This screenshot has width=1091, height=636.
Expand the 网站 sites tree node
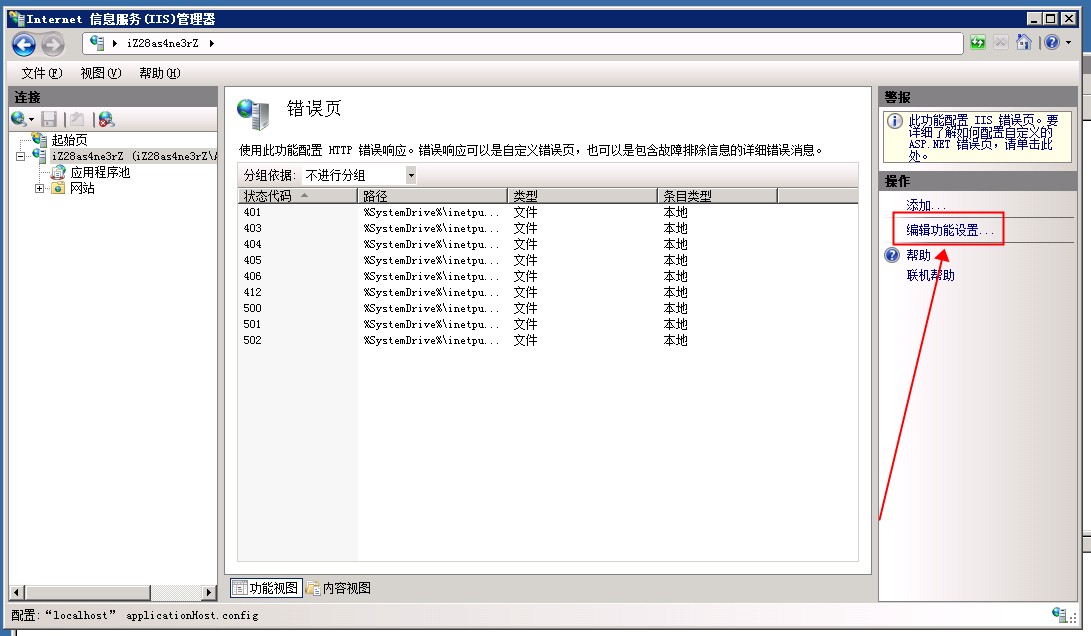click(40, 188)
